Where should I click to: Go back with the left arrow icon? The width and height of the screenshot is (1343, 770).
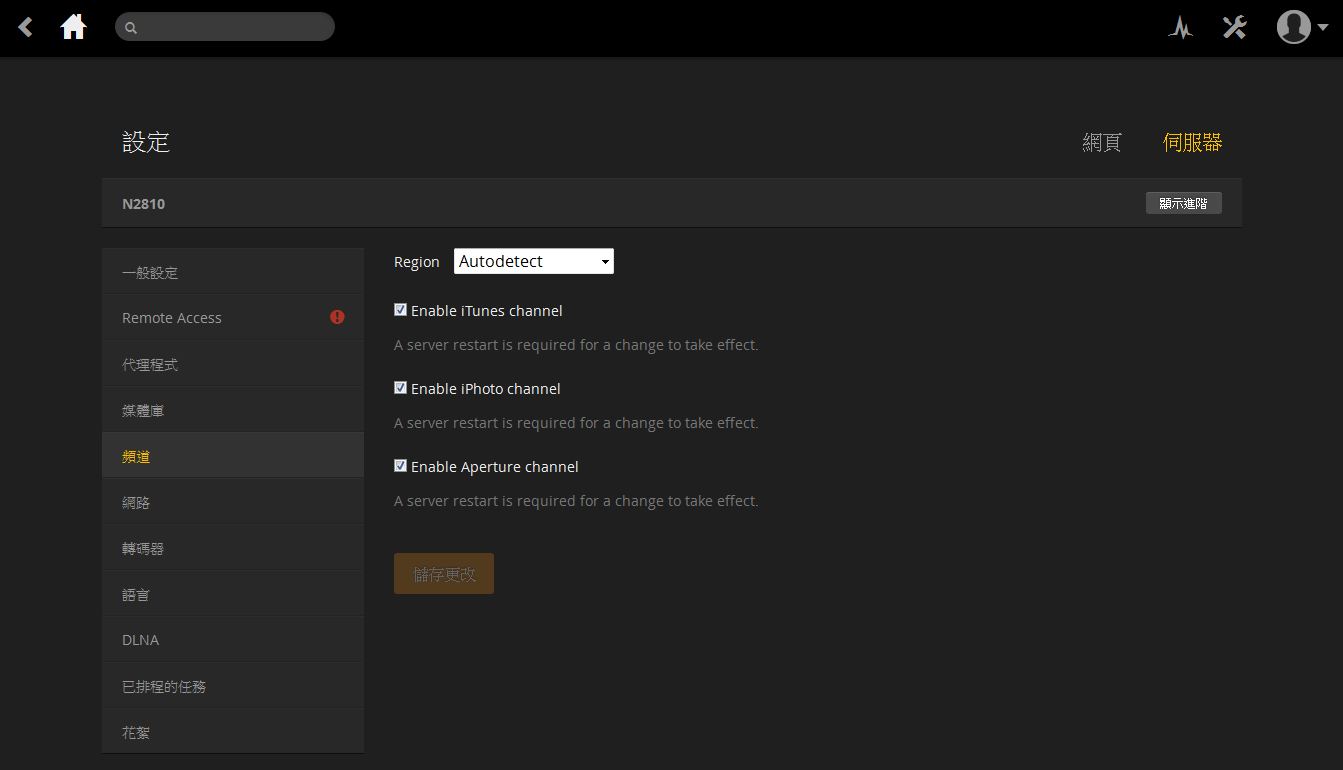[26, 28]
